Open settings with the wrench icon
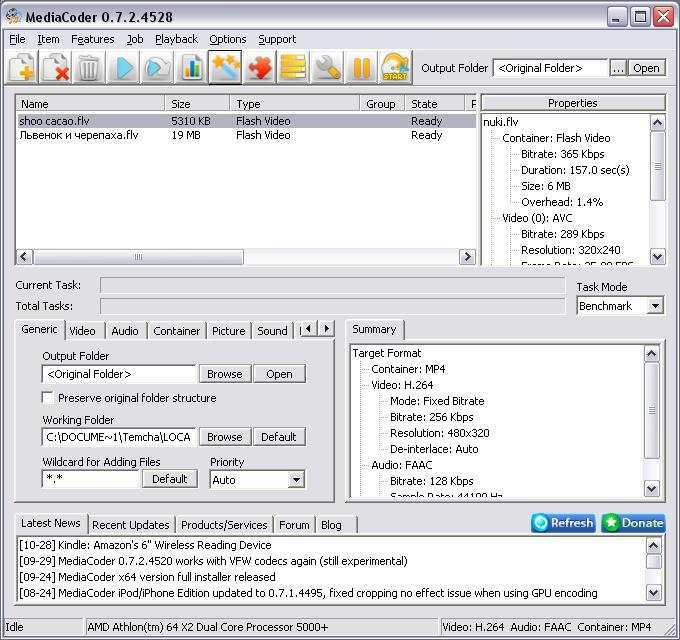 click(x=327, y=67)
